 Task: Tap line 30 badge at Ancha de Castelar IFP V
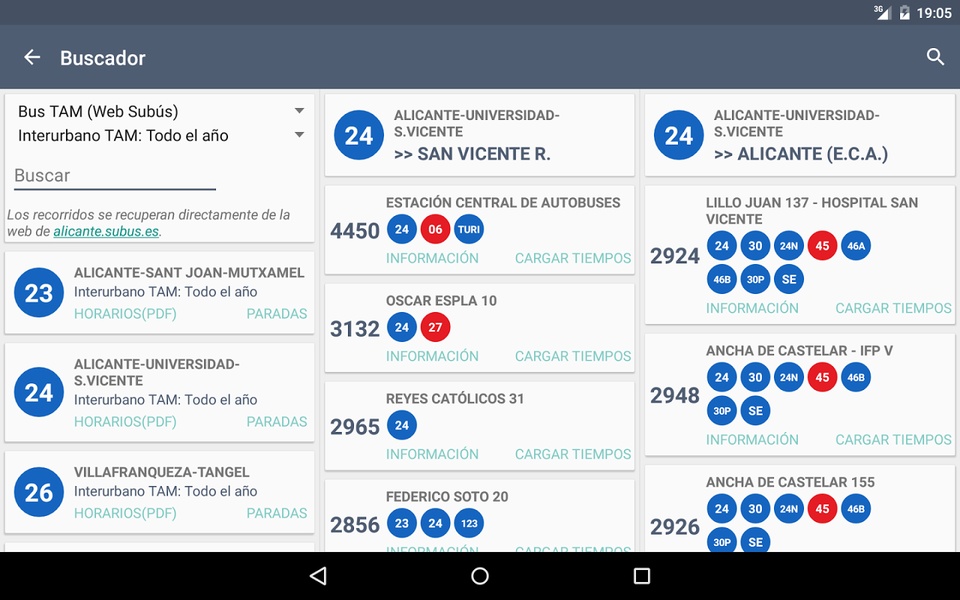pos(756,378)
